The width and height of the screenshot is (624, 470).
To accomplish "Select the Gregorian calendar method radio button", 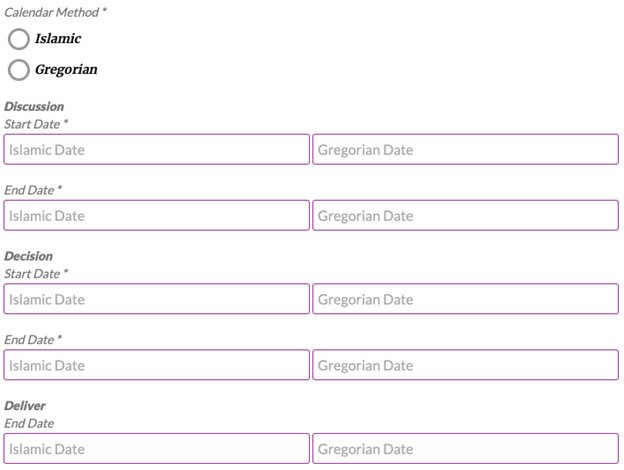I will 18,70.
